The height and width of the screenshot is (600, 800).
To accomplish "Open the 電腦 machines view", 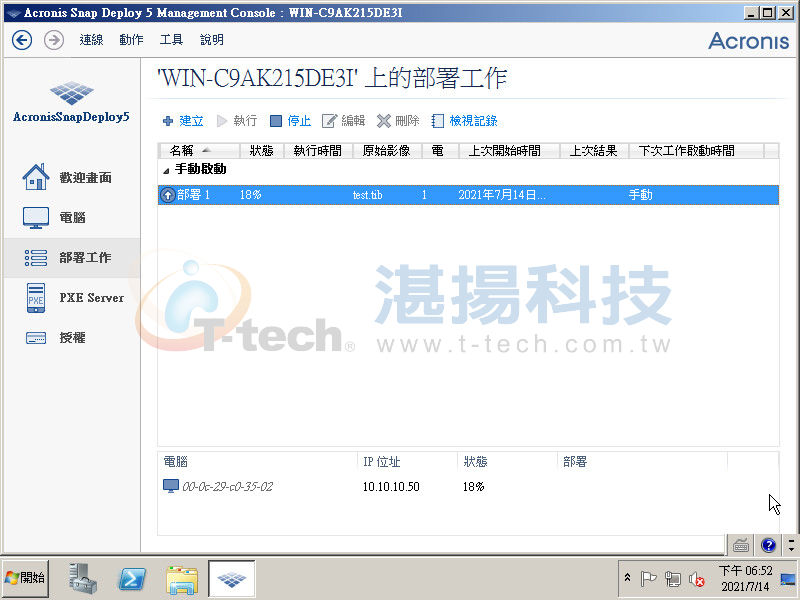I will [71, 218].
